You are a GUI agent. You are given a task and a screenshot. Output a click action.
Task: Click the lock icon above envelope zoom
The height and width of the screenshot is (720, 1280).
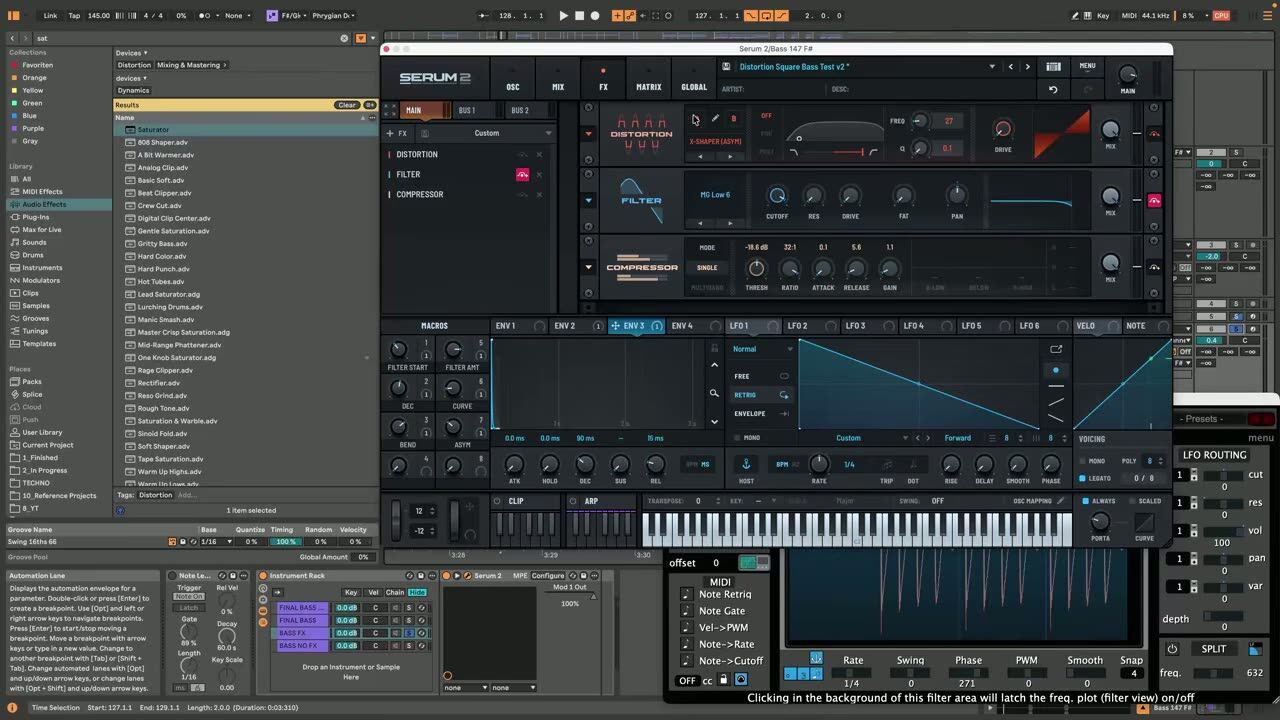[714, 348]
